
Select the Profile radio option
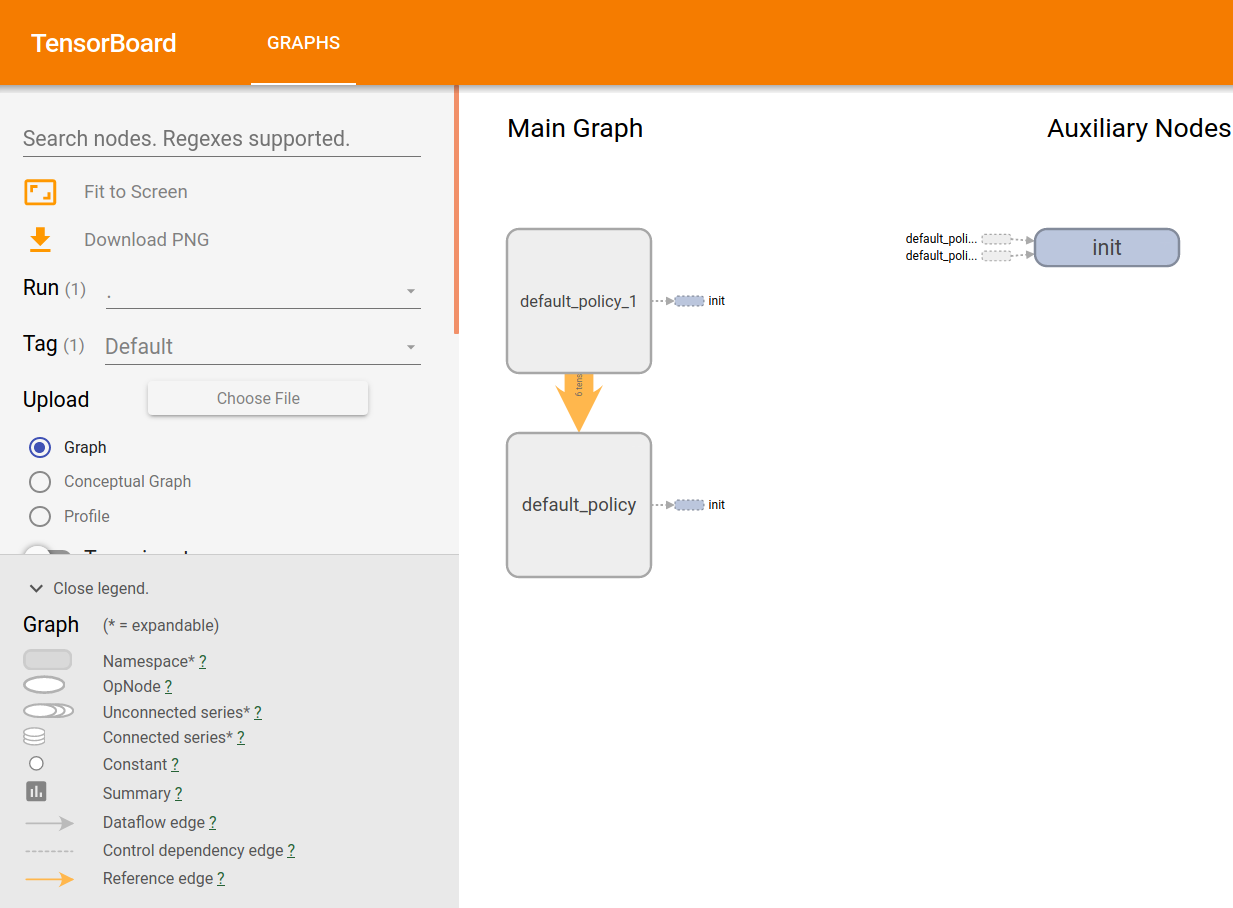point(40,516)
